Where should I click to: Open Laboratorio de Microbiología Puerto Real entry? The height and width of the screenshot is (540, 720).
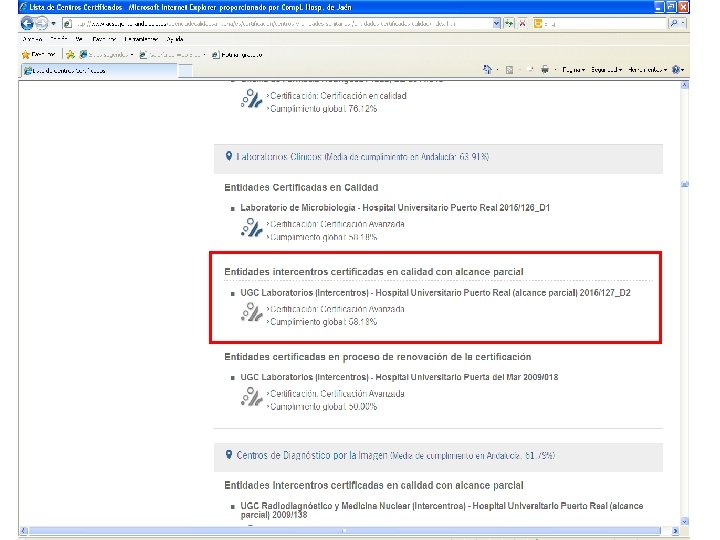(395, 208)
